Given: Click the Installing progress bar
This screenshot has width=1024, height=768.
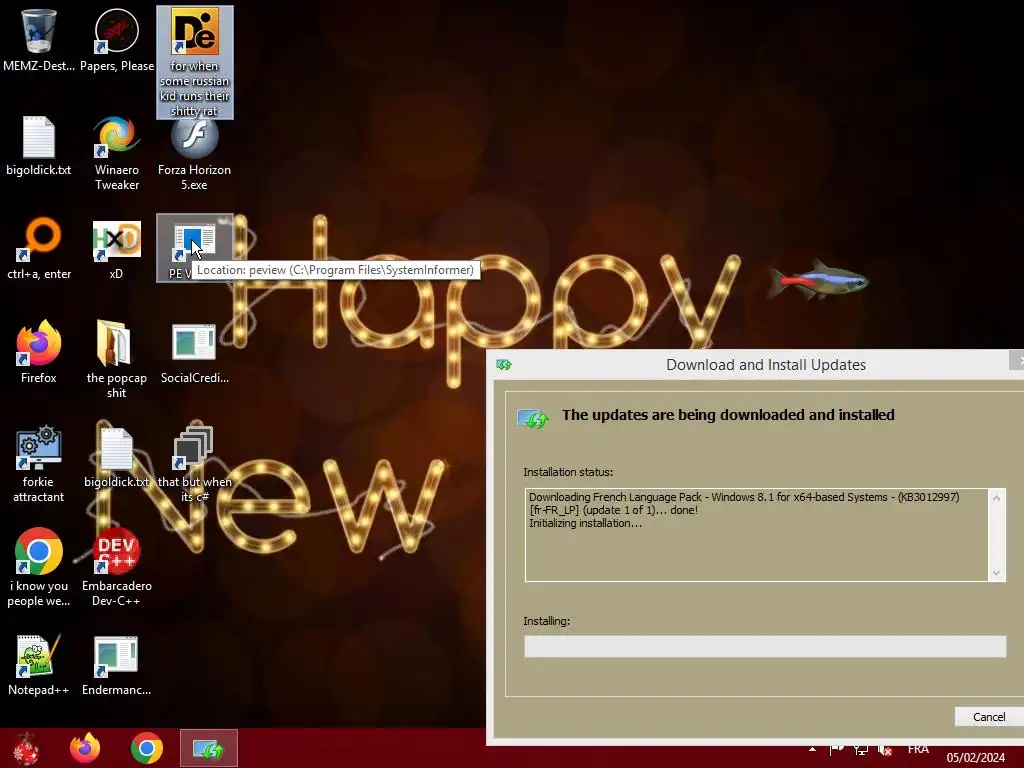Looking at the screenshot, I should click(765, 647).
